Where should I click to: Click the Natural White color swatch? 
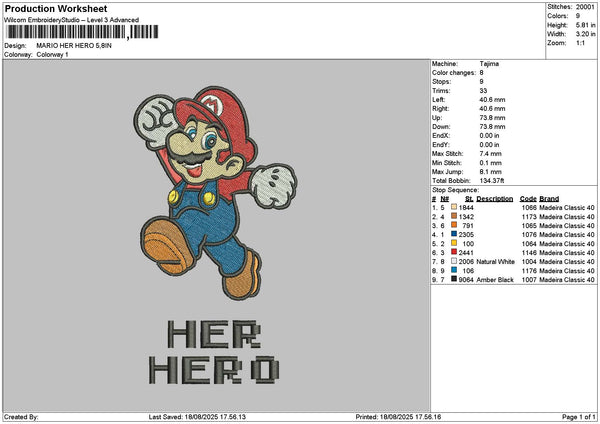(454, 261)
